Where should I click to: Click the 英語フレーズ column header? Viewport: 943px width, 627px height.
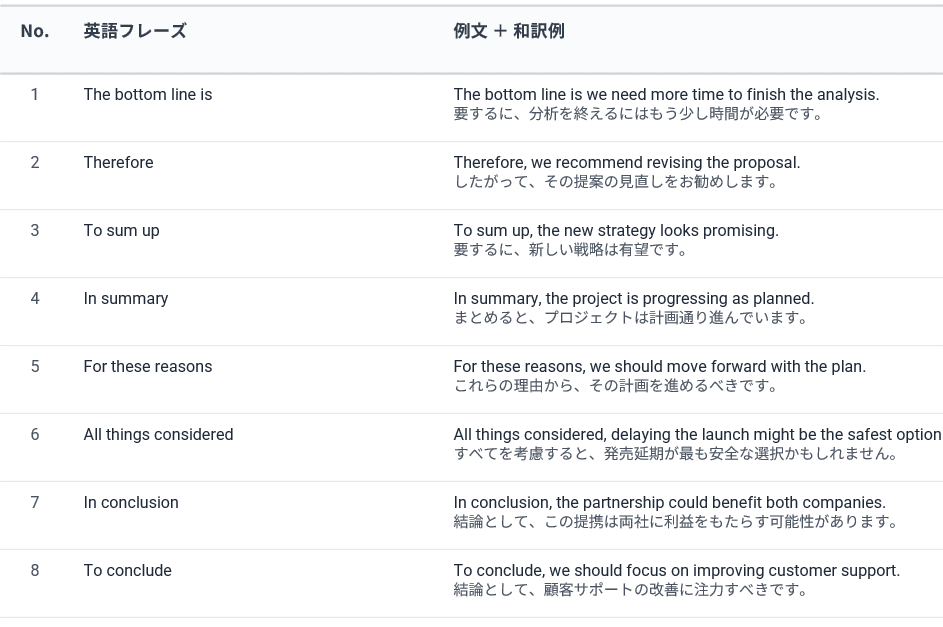point(135,31)
